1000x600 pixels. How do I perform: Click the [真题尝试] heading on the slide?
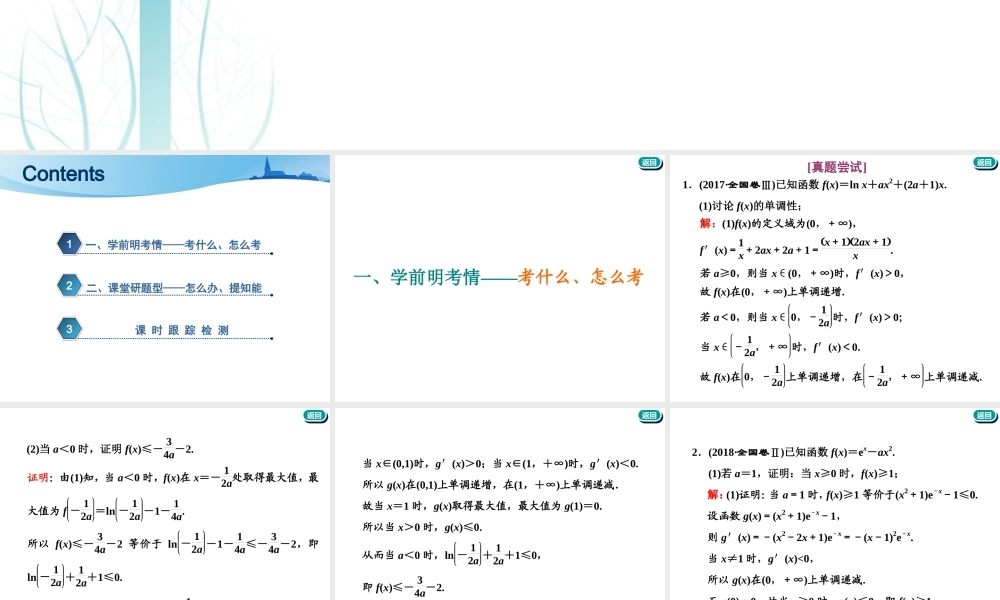838,166
